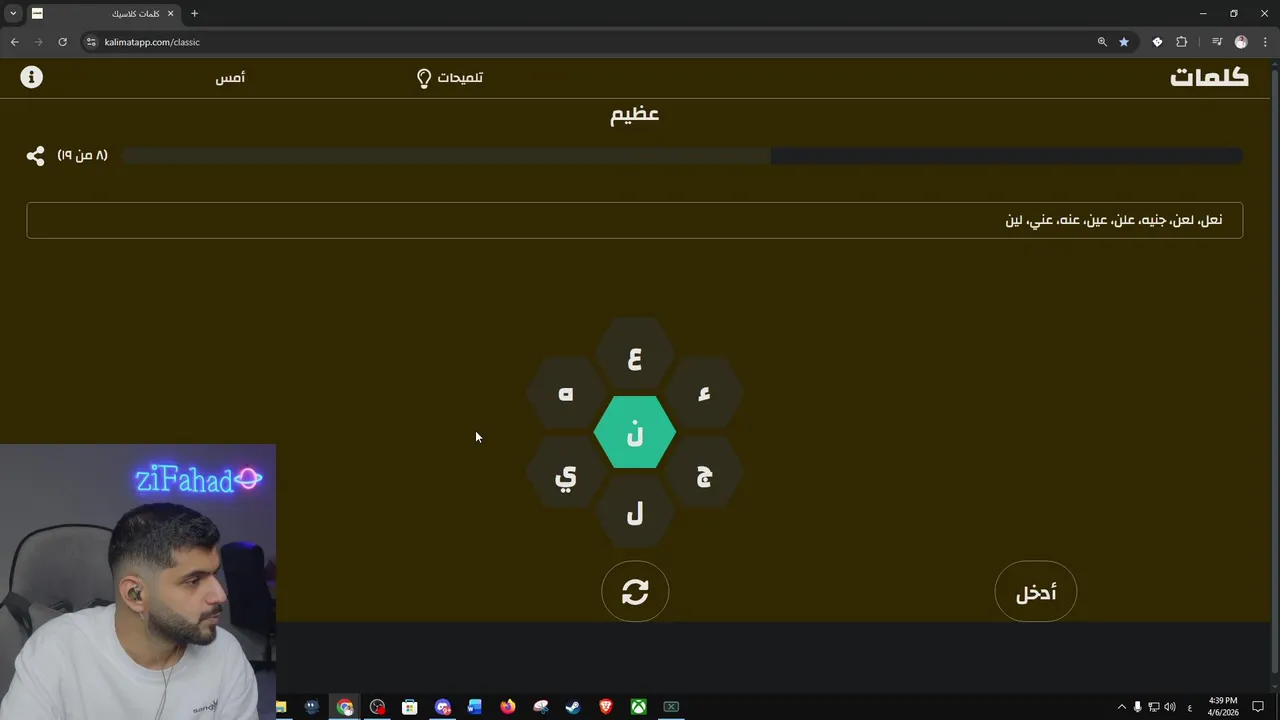
Task: Expand the found words list box
Action: tap(635, 220)
